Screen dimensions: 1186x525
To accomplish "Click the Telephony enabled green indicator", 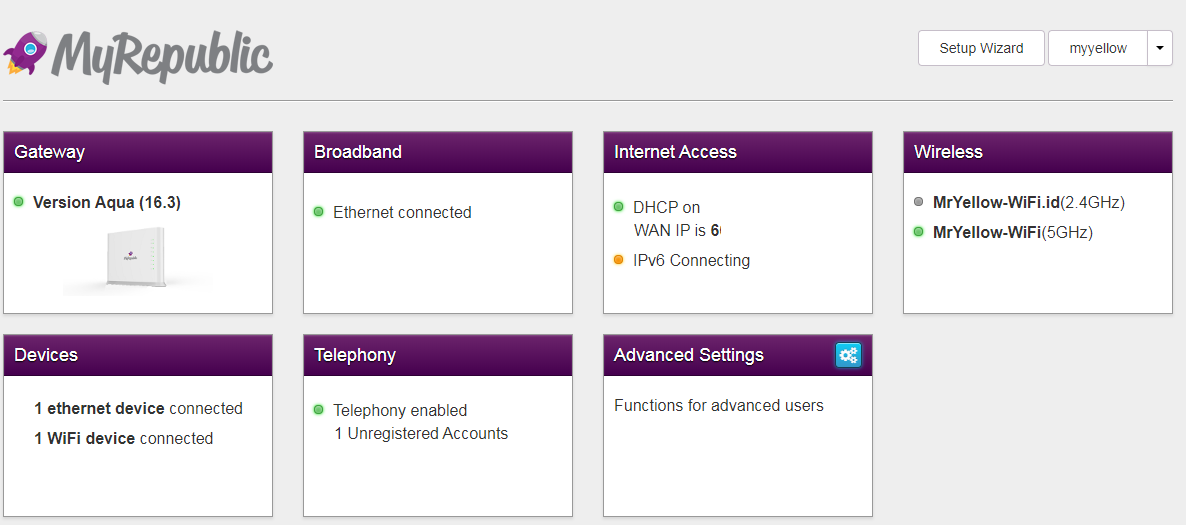I will [x=319, y=410].
